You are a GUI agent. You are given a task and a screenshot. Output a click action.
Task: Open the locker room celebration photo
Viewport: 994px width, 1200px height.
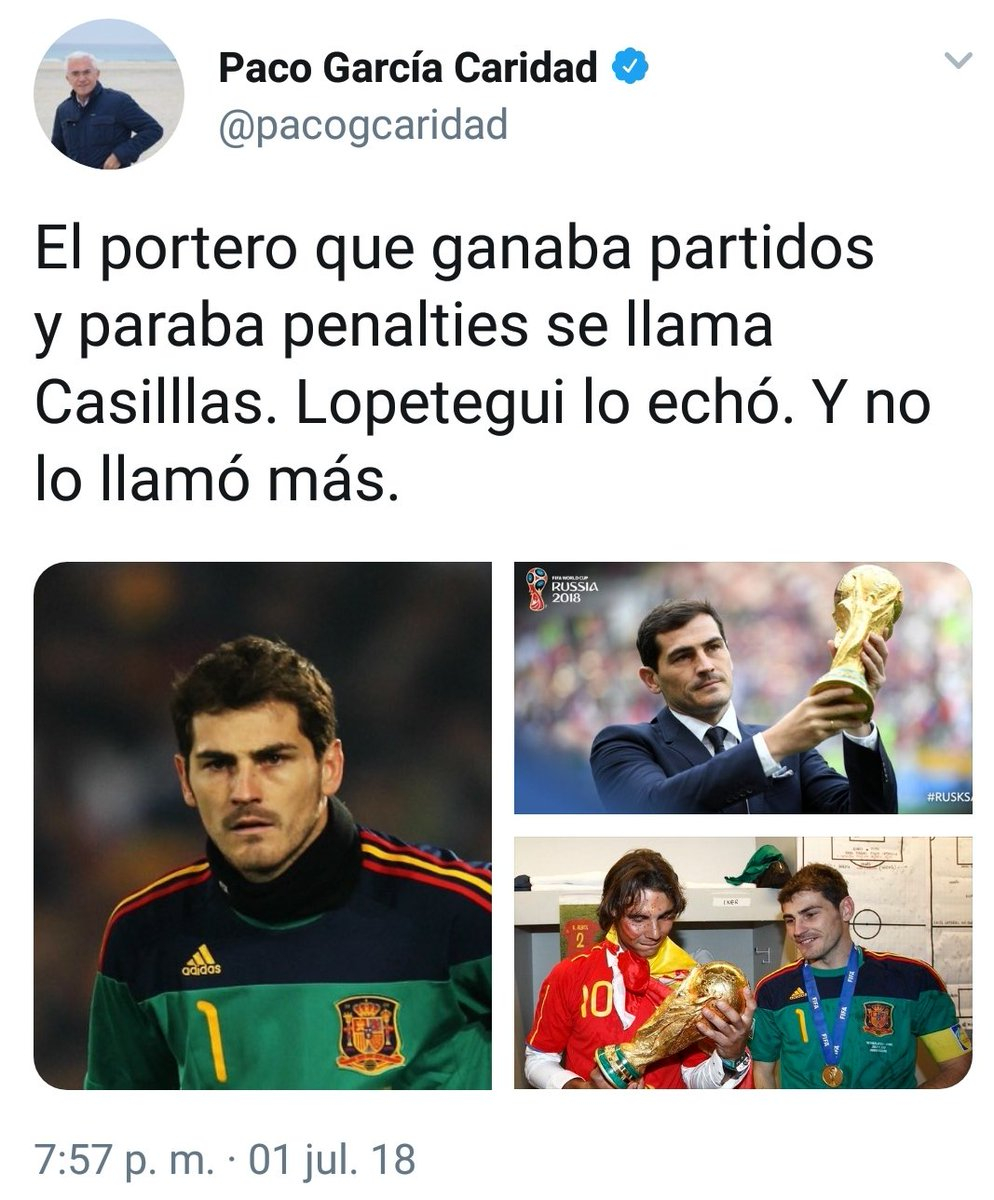tap(743, 963)
